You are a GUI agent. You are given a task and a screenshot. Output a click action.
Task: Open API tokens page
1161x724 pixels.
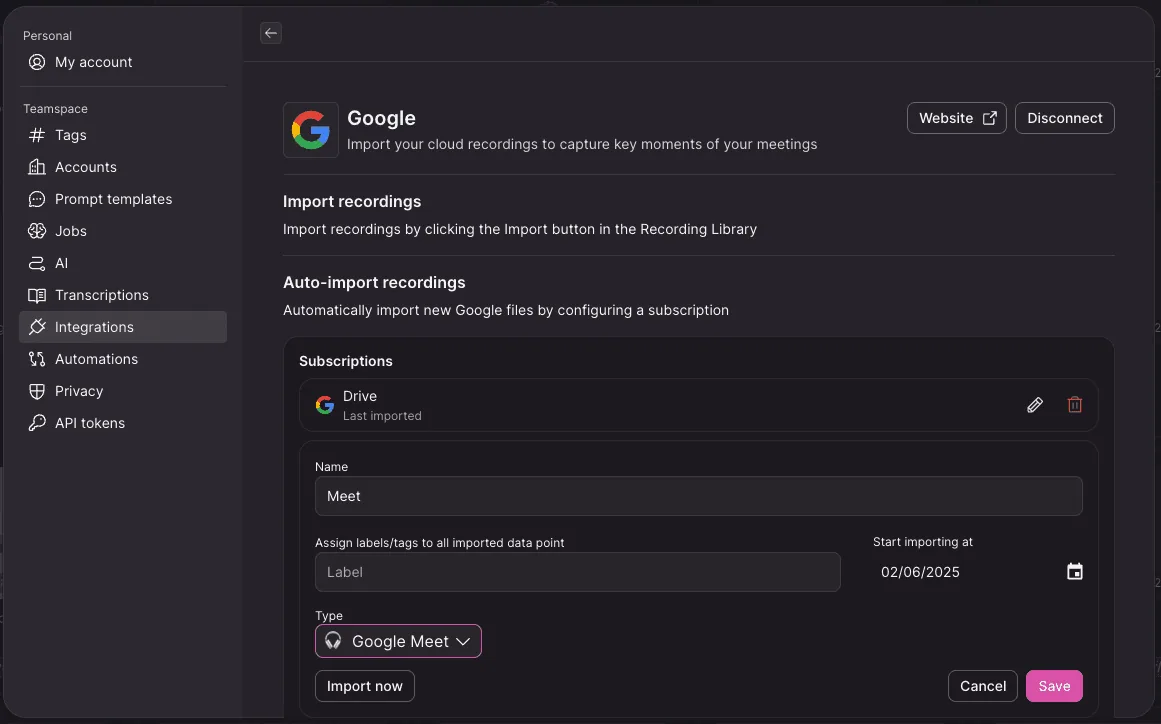(x=123, y=423)
